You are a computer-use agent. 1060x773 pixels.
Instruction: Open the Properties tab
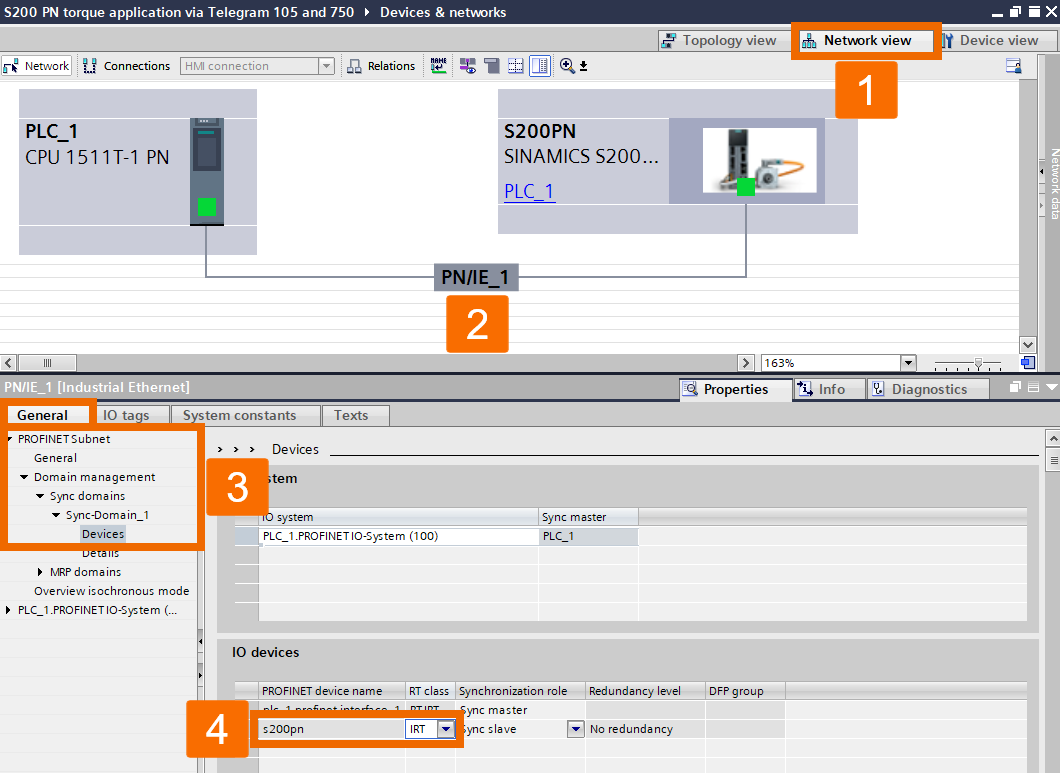tap(736, 390)
